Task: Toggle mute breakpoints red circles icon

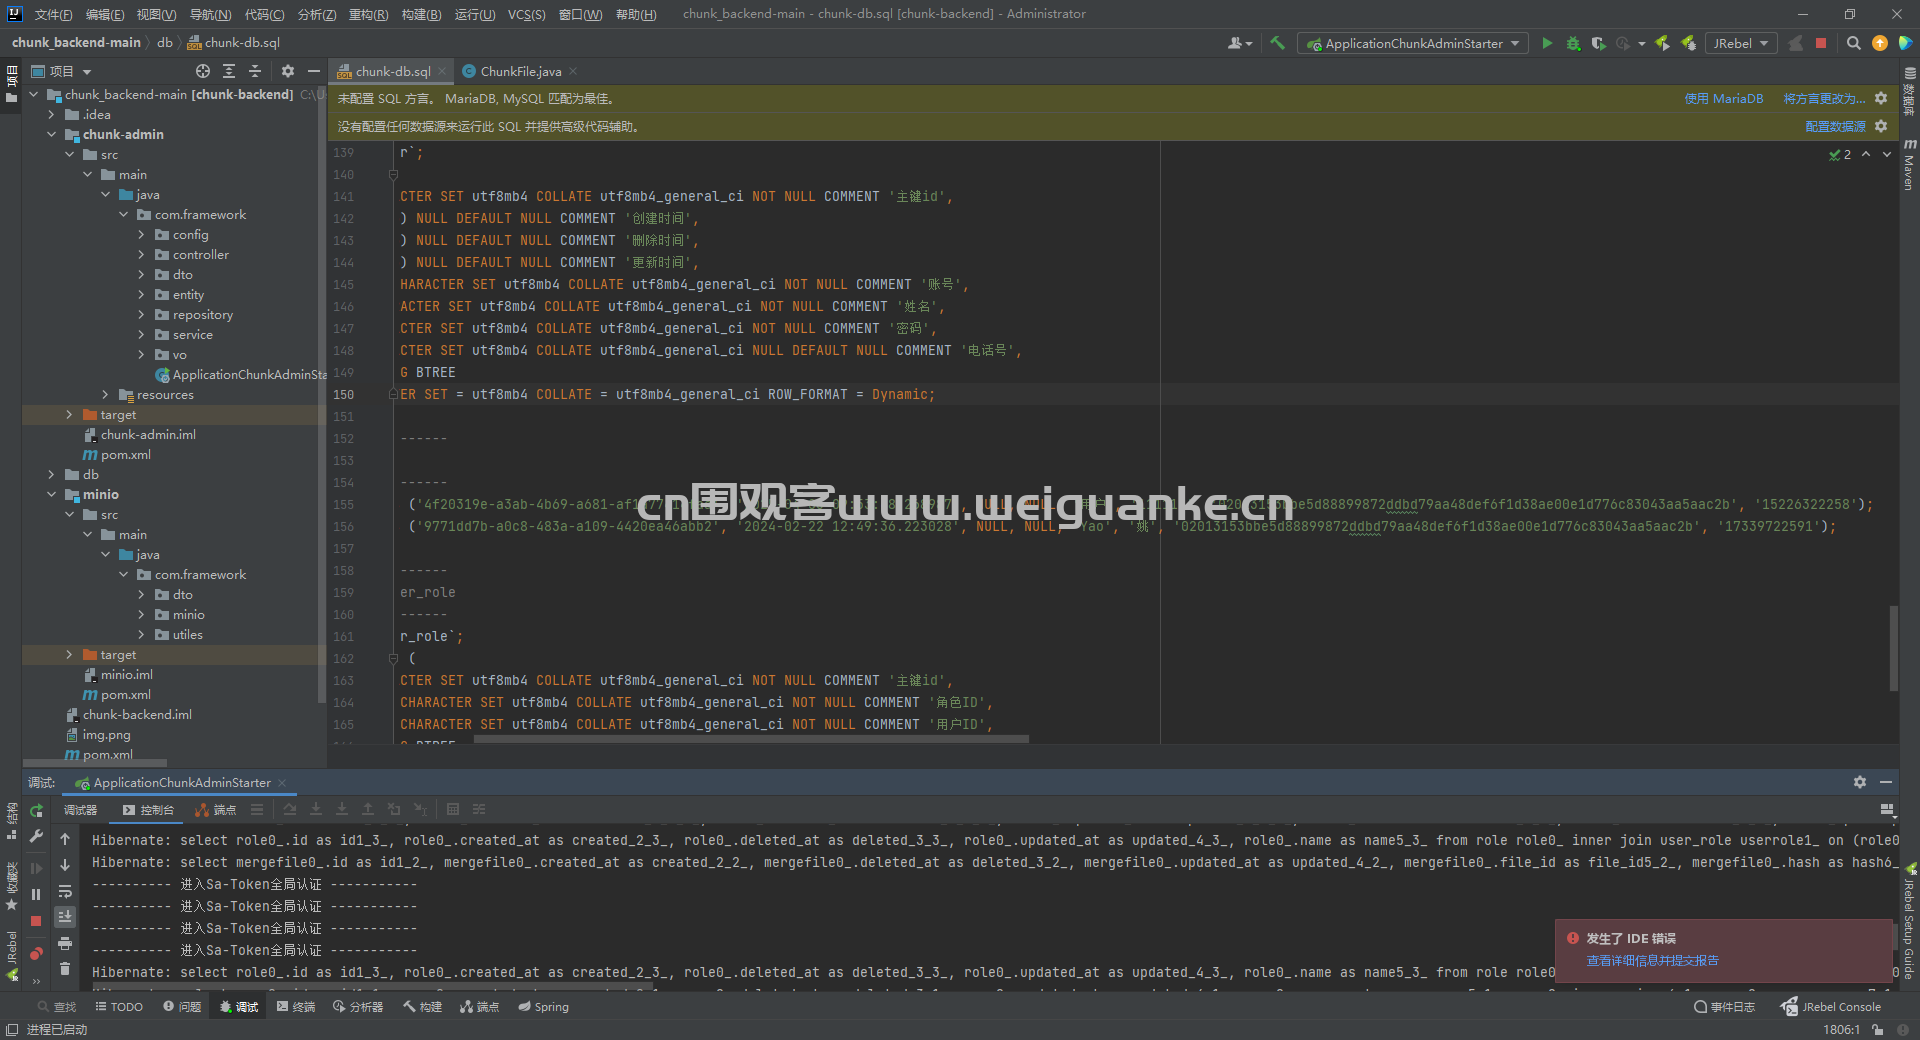Action: pos(36,953)
